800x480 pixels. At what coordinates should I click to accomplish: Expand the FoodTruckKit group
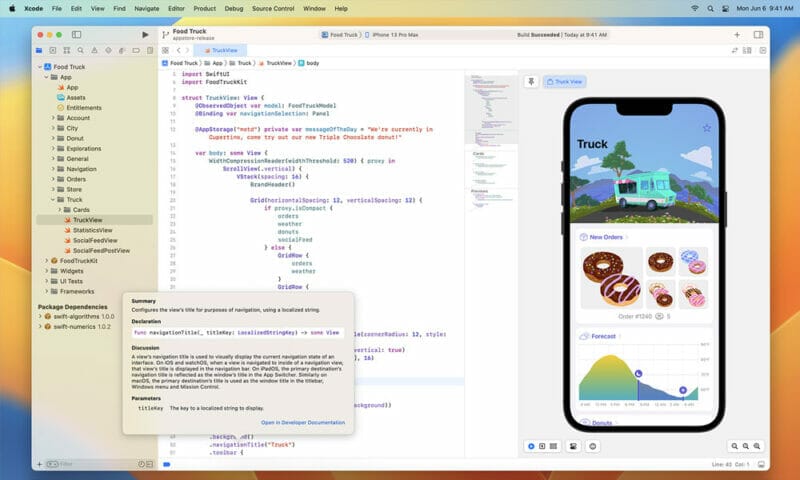click(47, 260)
